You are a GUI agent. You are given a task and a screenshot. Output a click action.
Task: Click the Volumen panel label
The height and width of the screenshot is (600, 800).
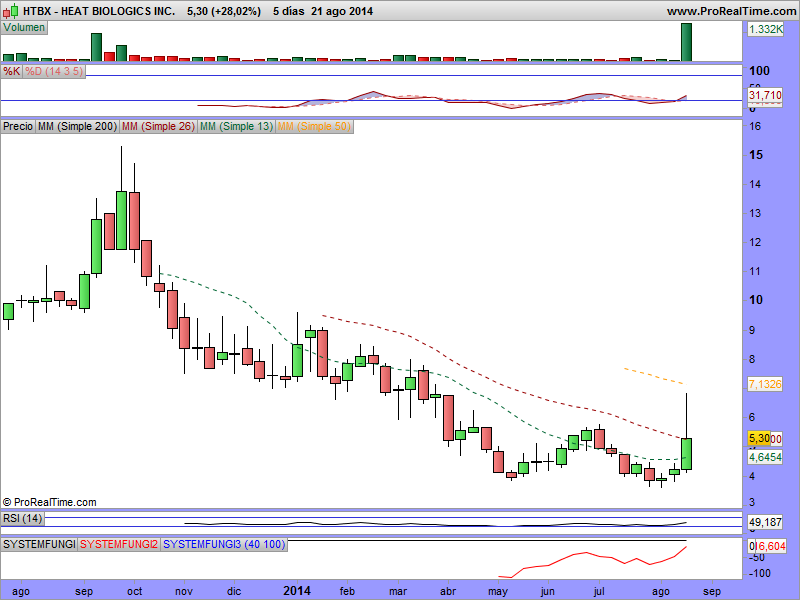pyautogui.click(x=24, y=28)
